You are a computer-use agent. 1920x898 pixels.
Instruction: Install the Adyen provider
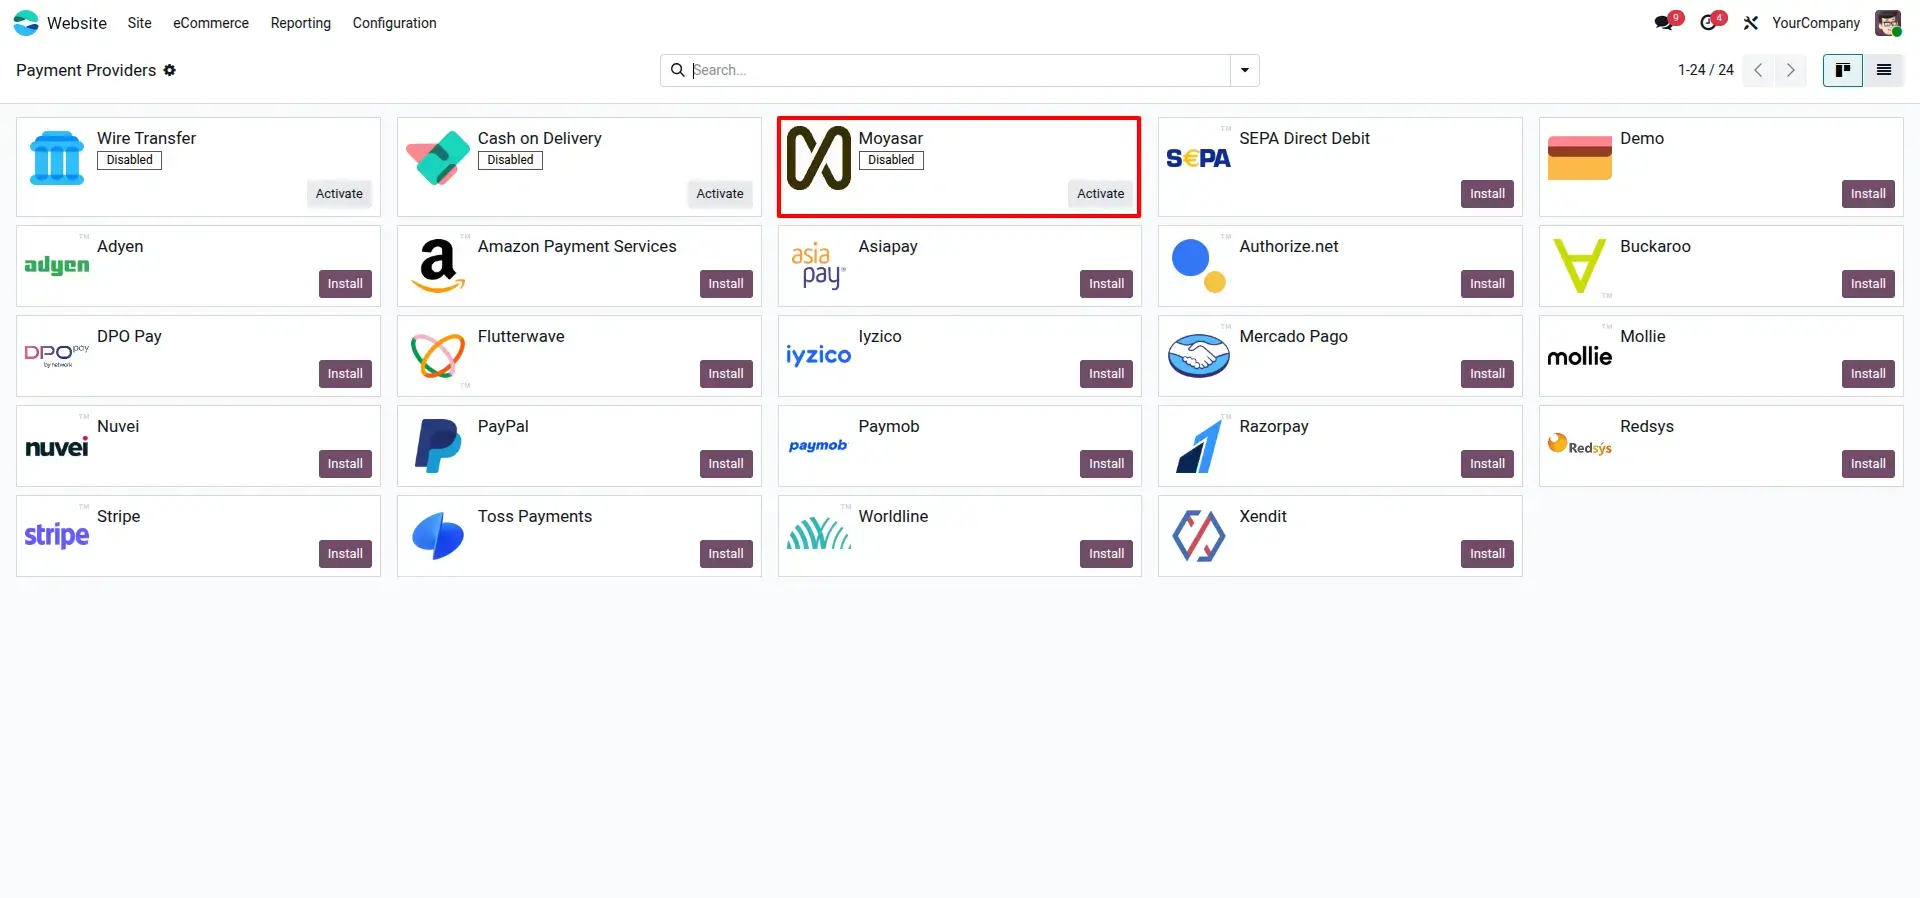tap(345, 284)
